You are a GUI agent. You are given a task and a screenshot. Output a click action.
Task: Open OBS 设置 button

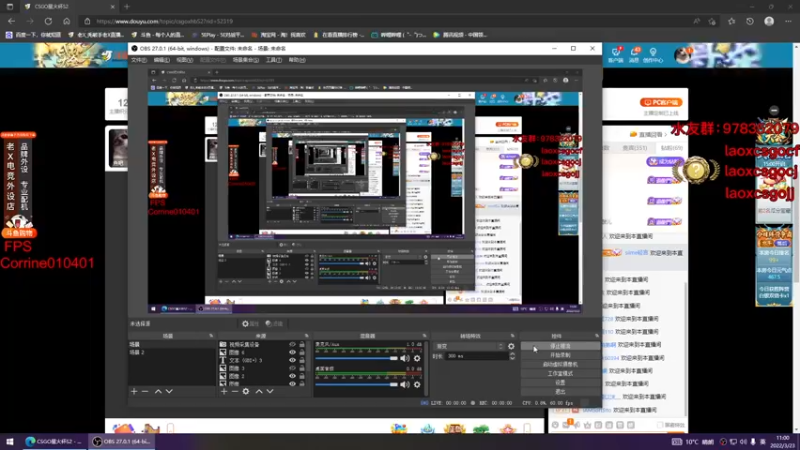[x=560, y=383]
